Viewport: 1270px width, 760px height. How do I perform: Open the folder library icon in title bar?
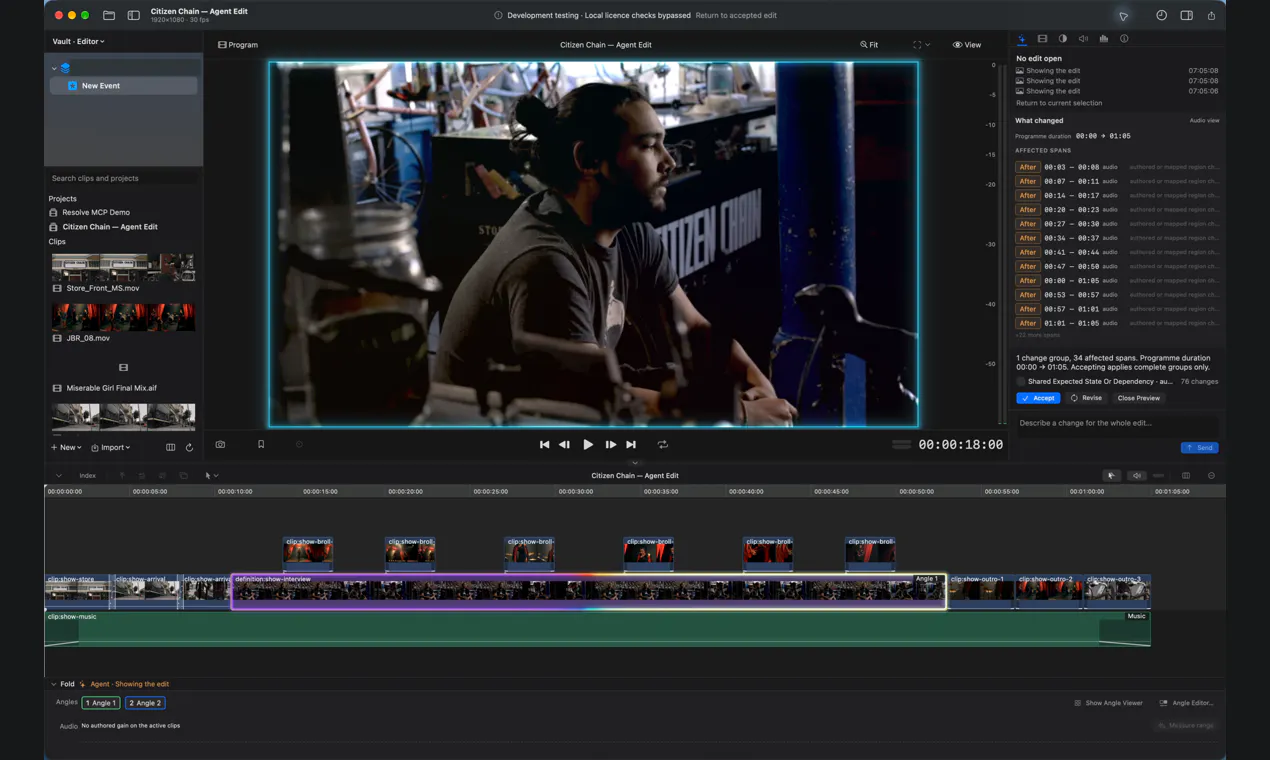tap(109, 16)
